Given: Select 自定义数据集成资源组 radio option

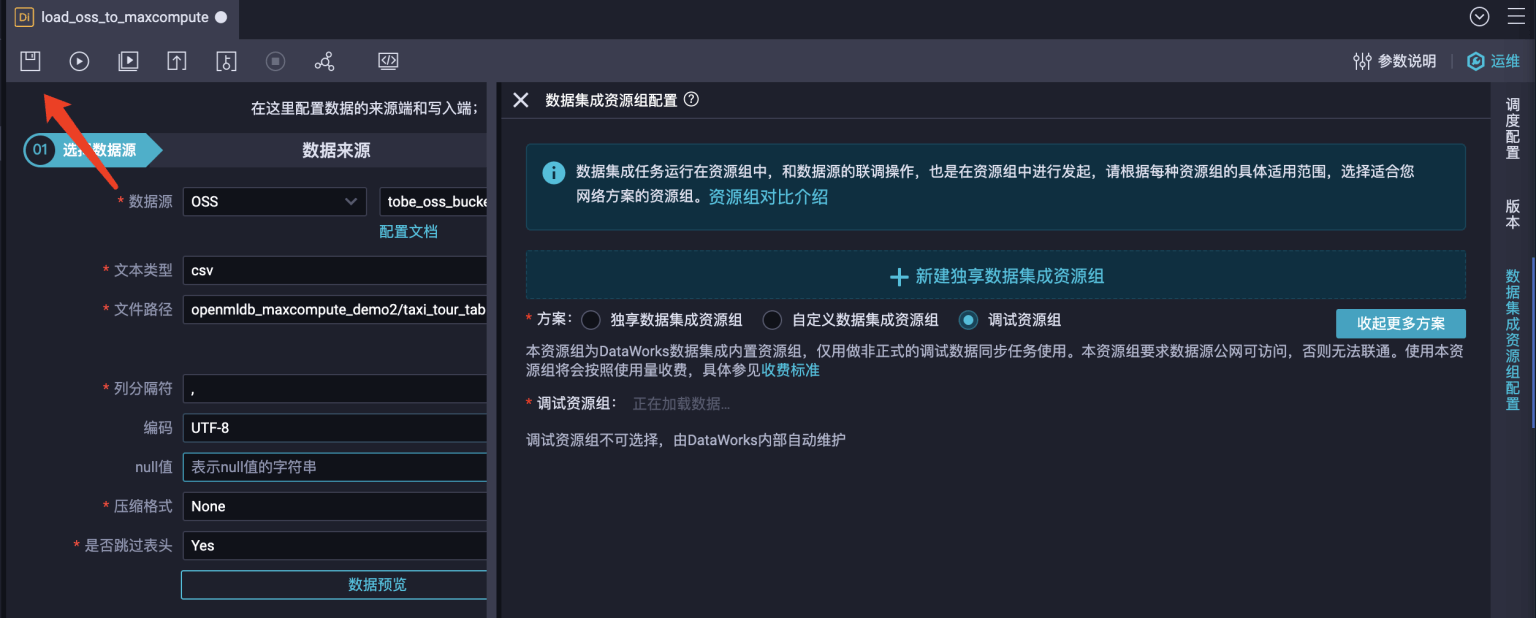Looking at the screenshot, I should pos(772,320).
